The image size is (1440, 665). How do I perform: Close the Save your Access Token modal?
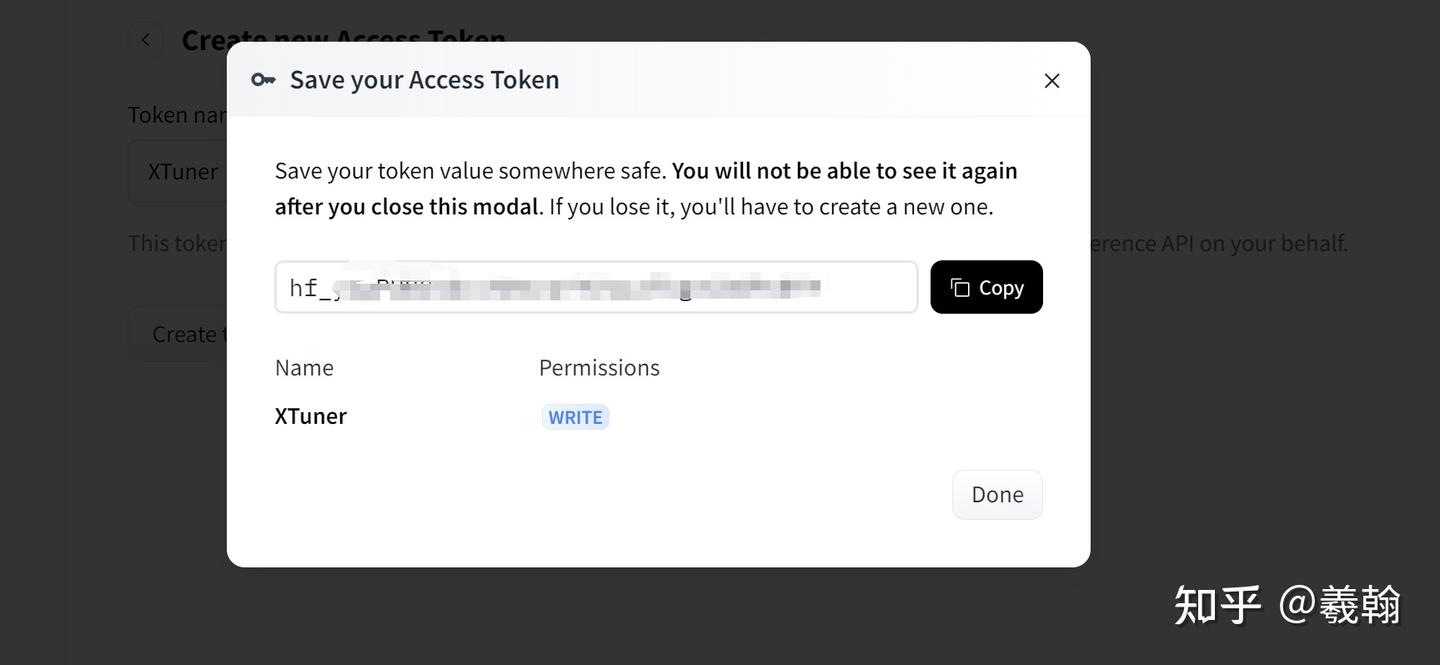[1051, 80]
